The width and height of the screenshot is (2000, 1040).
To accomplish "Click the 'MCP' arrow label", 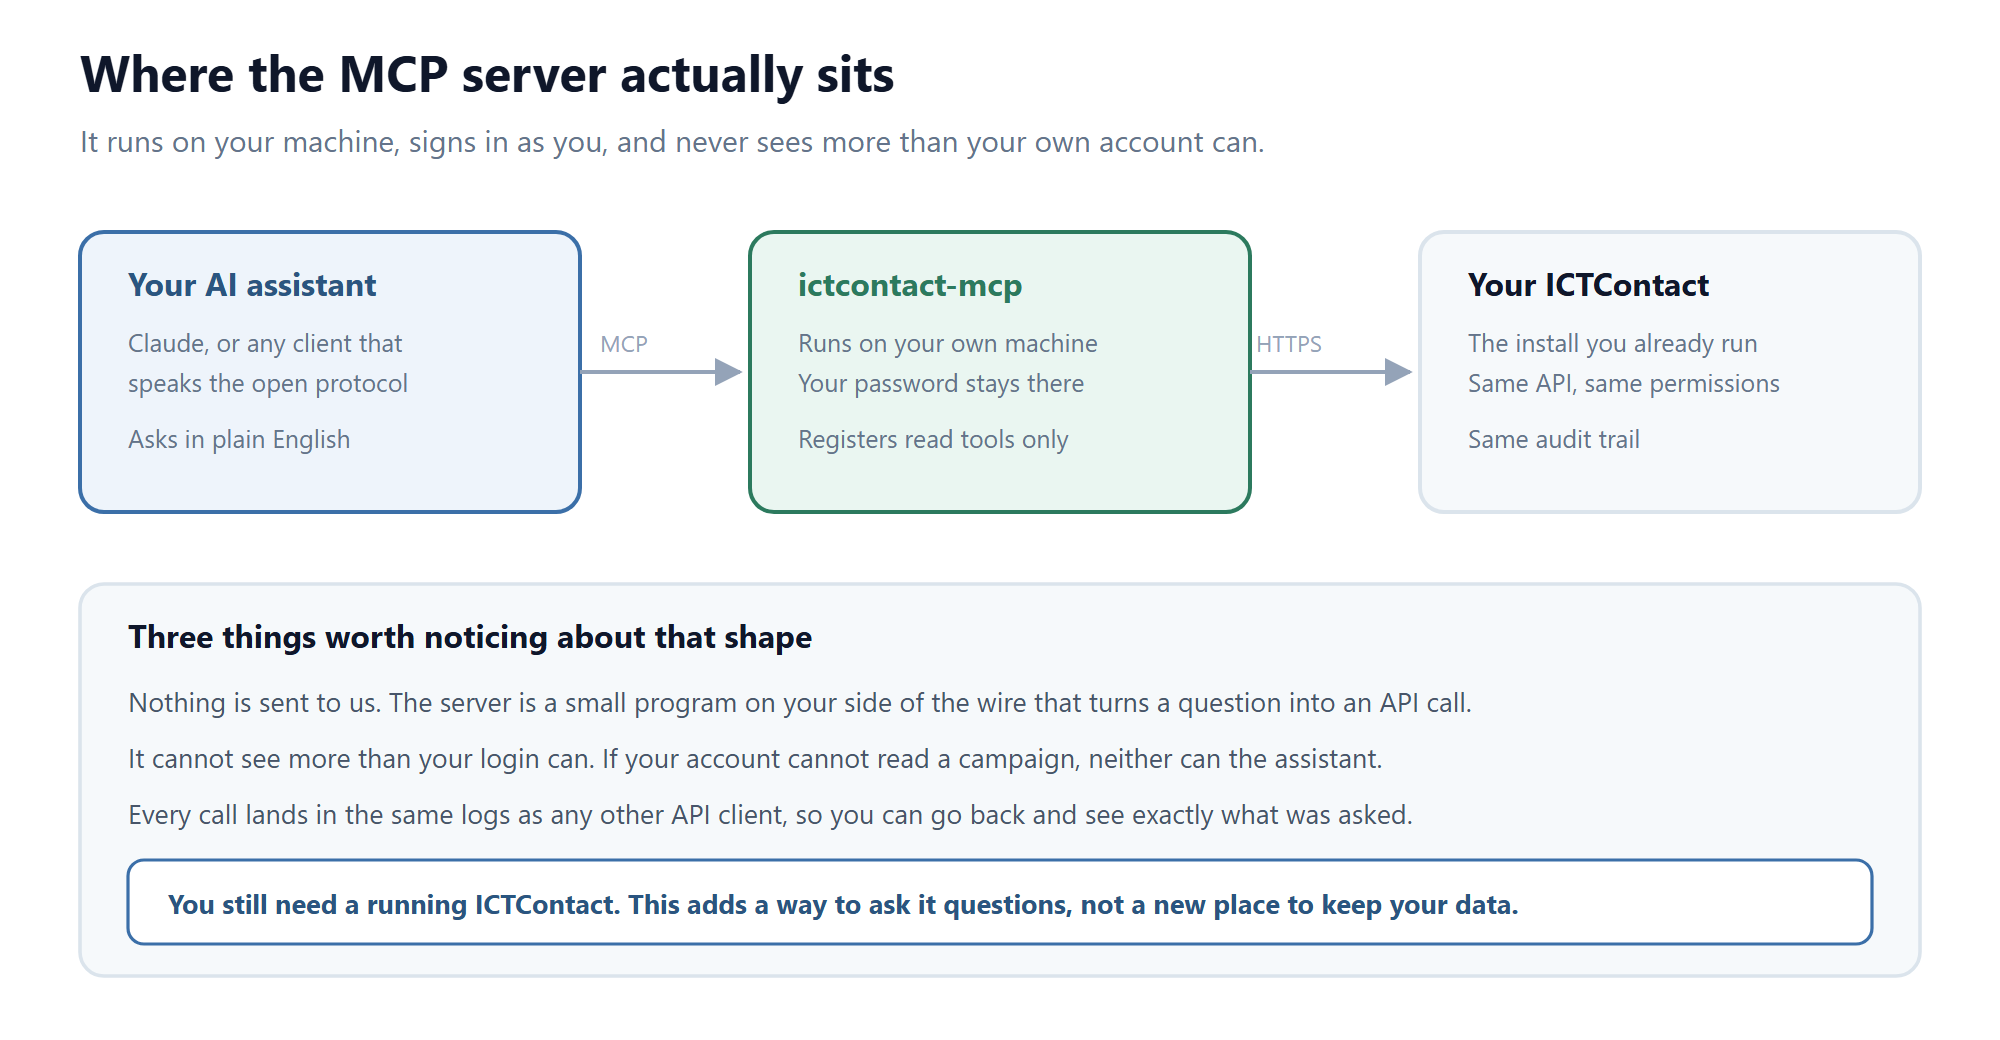I will pos(624,344).
